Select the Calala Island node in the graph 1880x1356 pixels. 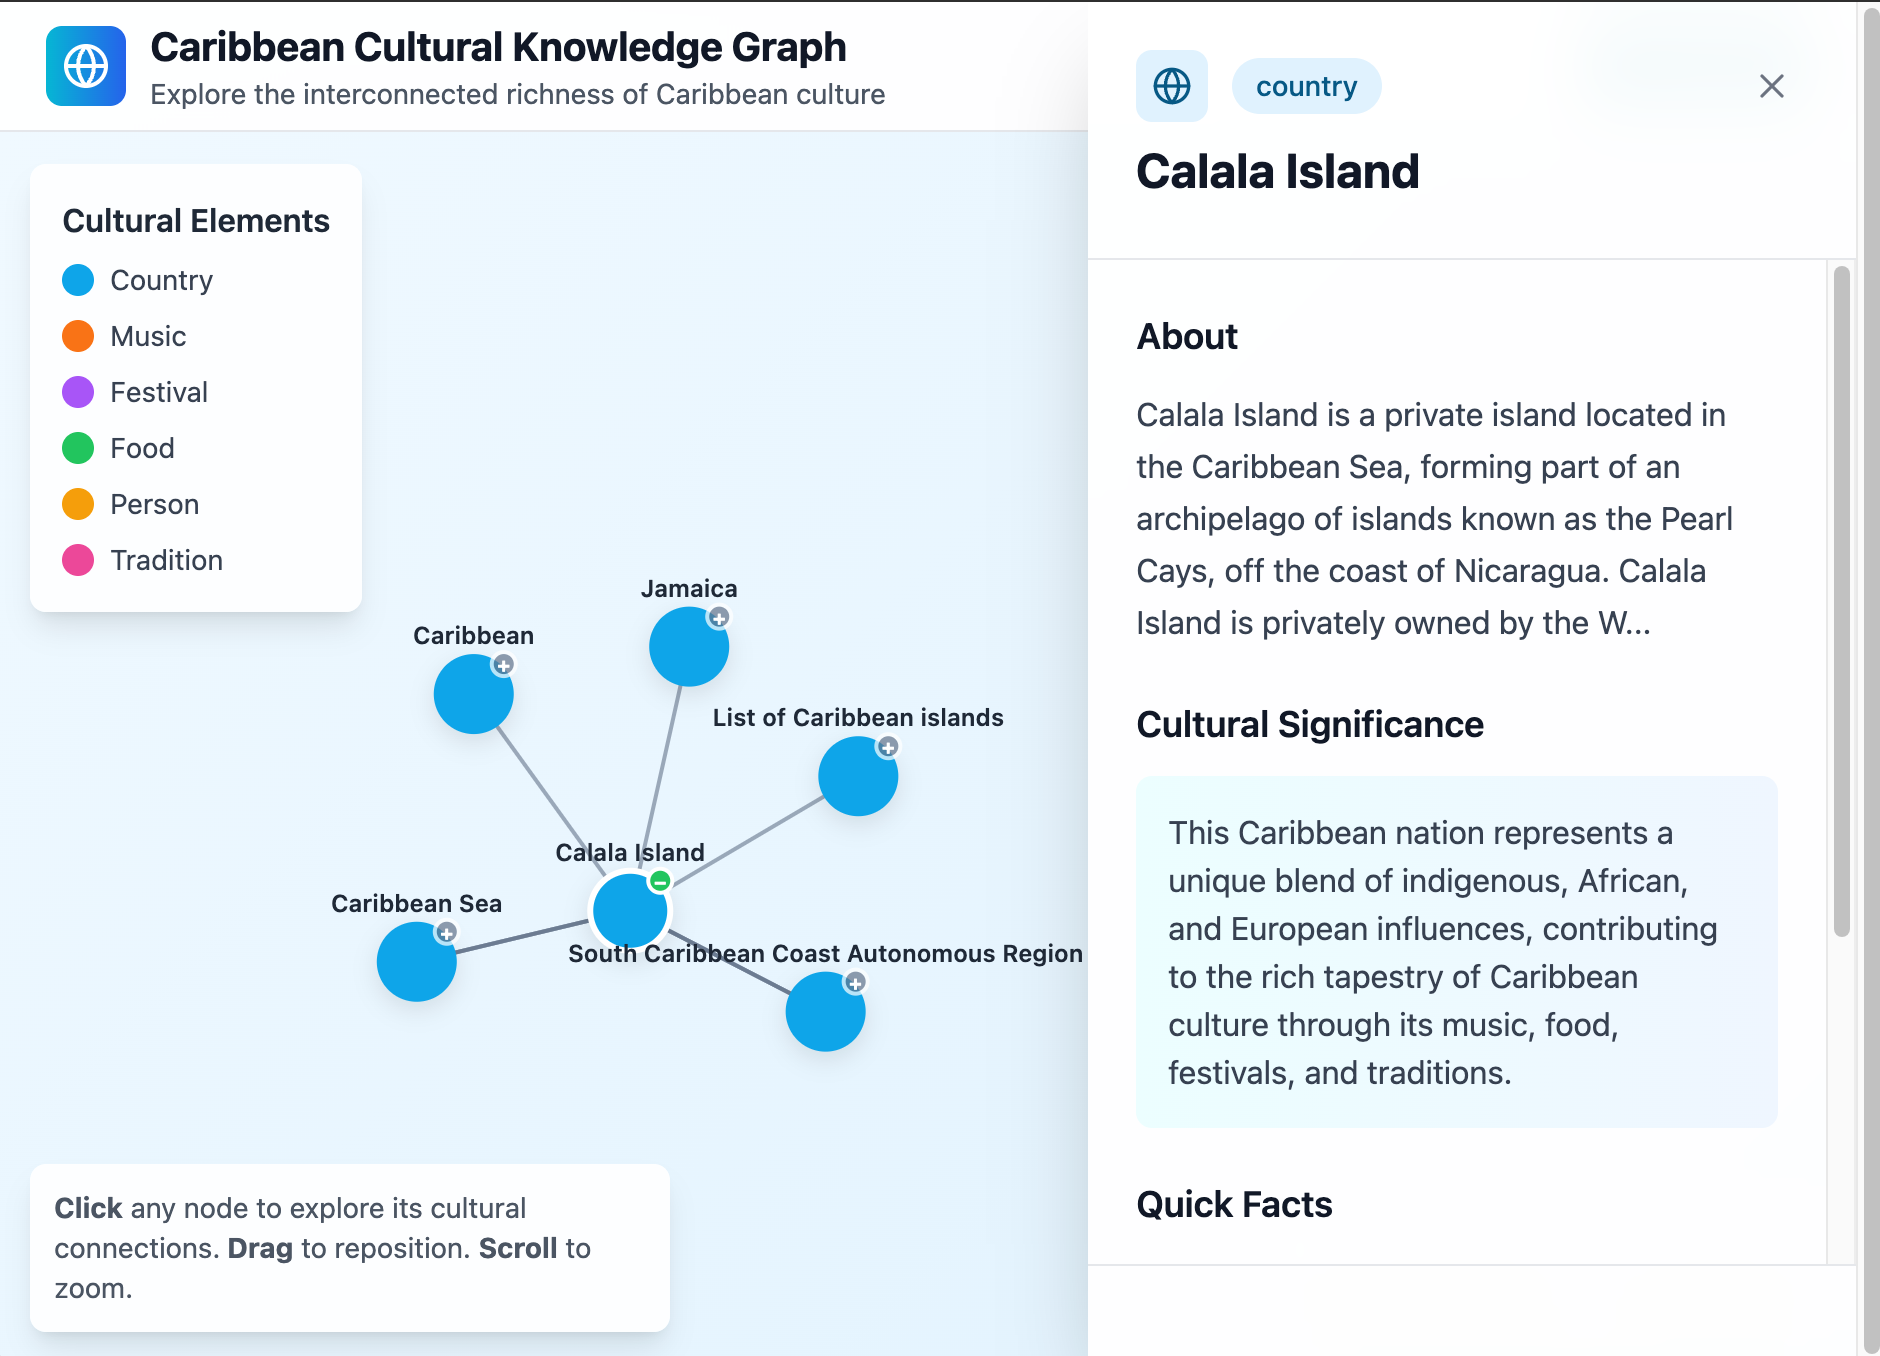point(630,910)
